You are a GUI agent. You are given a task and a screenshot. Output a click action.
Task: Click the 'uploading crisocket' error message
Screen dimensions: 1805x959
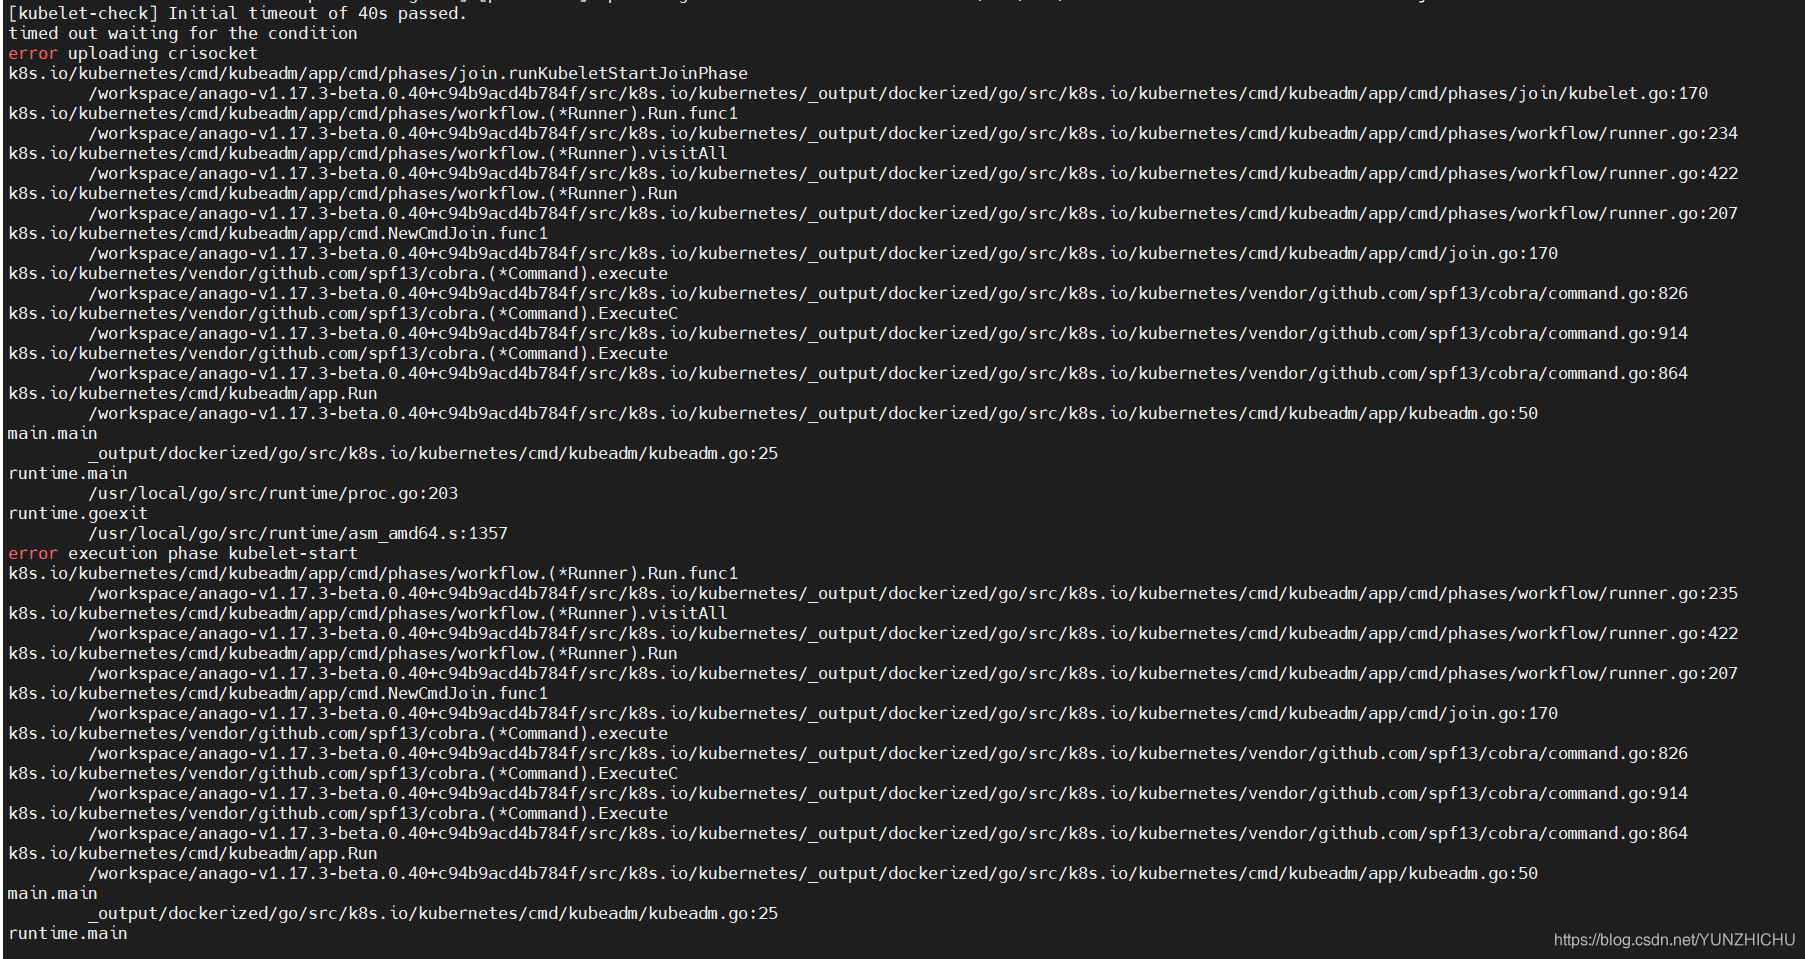[x=133, y=54]
